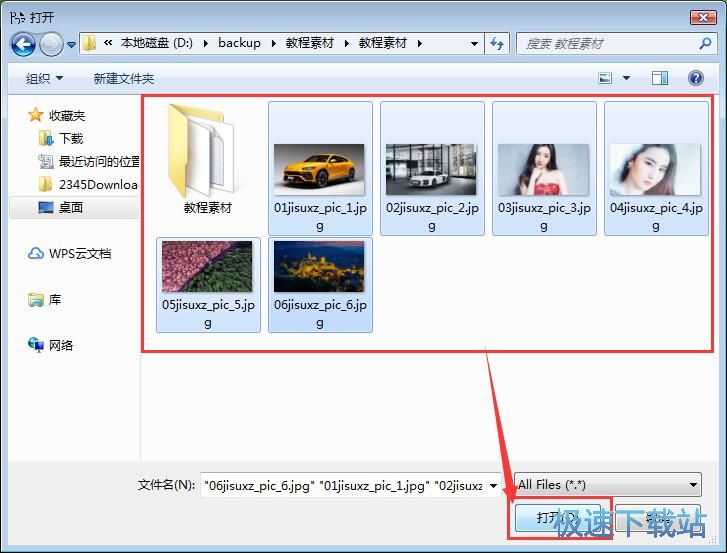Screen dimensions: 727x553
Task: Go back using the Back arrow button
Action: pyautogui.click(x=23, y=44)
